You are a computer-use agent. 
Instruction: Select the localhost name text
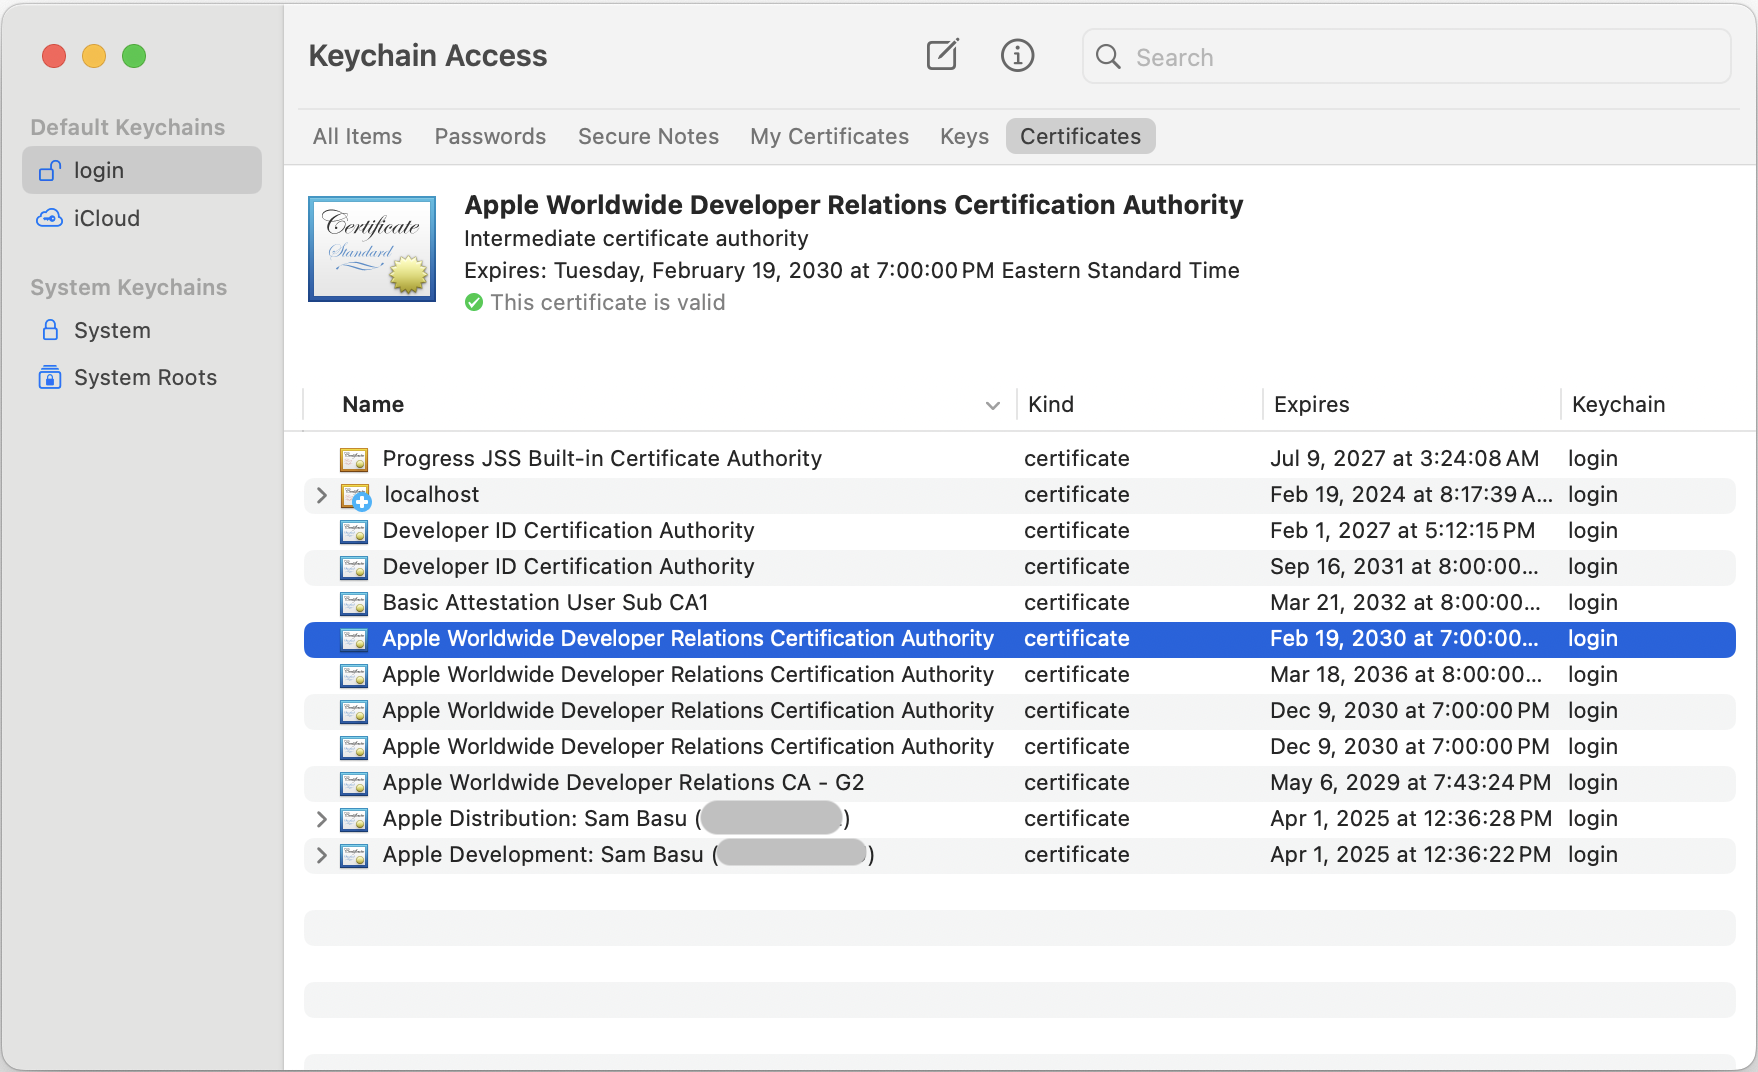coord(431,494)
